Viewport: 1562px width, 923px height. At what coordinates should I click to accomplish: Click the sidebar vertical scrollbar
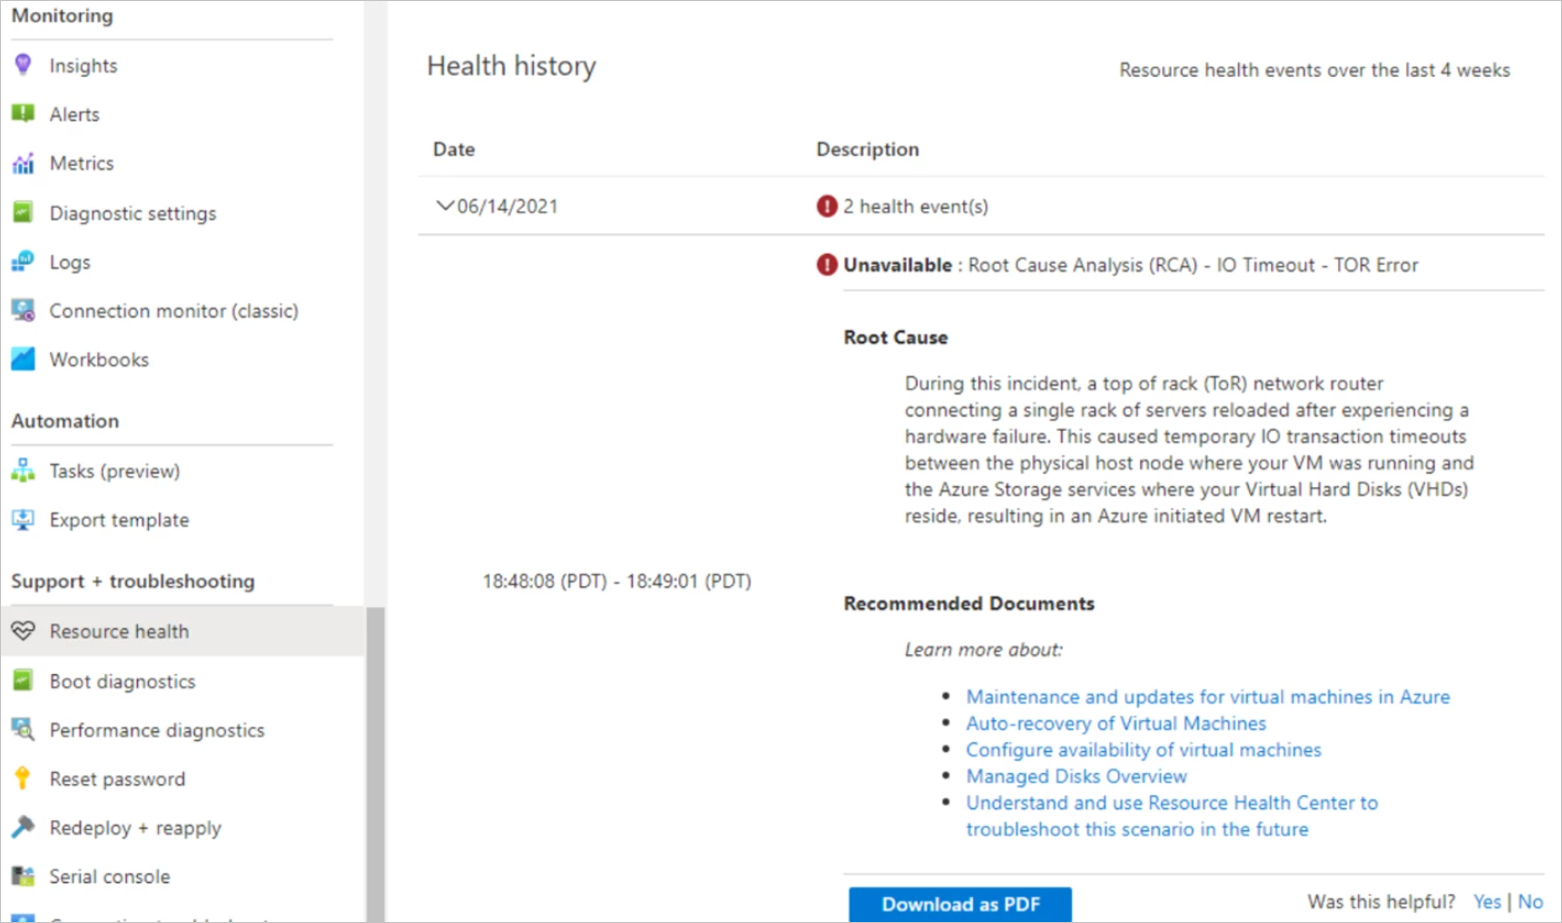click(x=375, y=760)
